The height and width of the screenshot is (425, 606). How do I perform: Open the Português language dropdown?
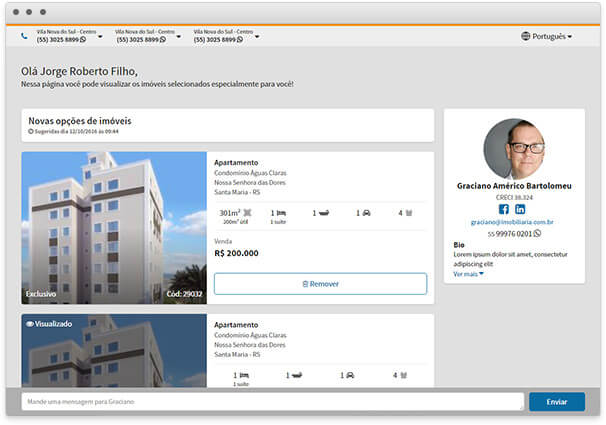tap(546, 36)
